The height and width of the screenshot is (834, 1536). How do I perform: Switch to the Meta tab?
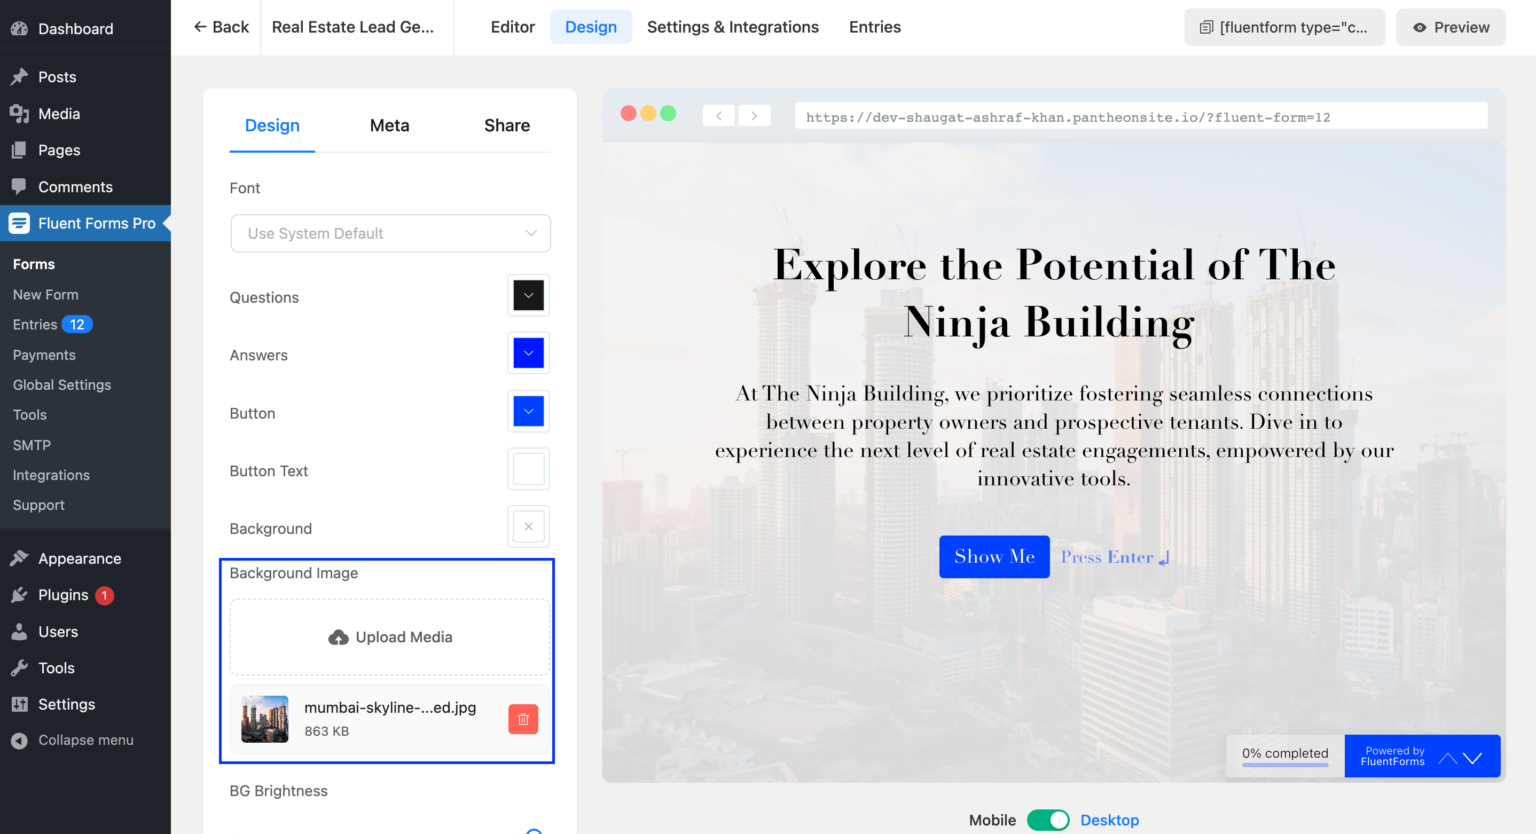coord(389,125)
